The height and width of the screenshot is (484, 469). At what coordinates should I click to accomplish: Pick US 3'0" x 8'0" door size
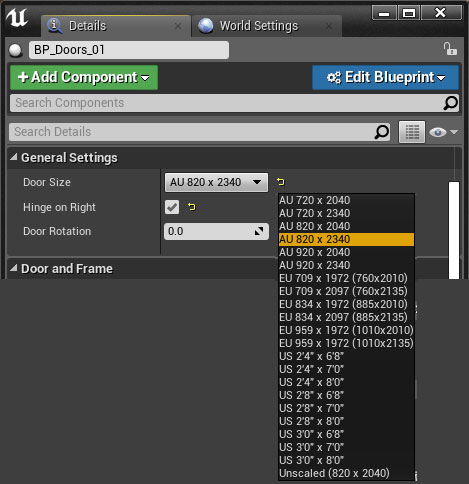[x=346, y=460]
